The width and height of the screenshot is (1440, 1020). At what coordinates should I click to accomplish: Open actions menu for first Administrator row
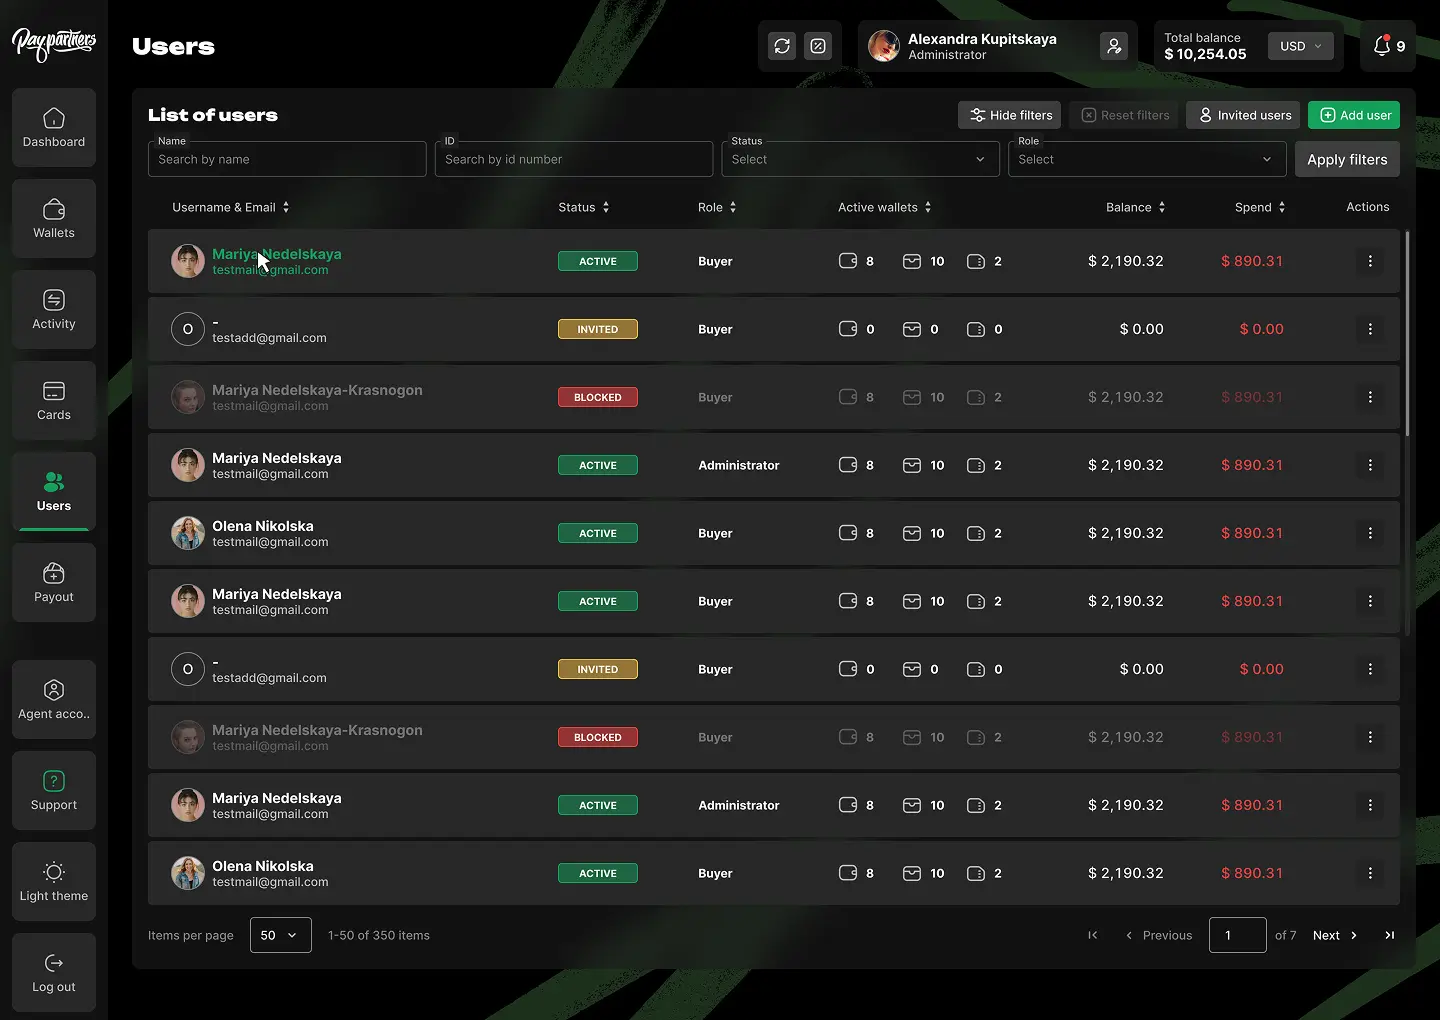[1370, 465]
